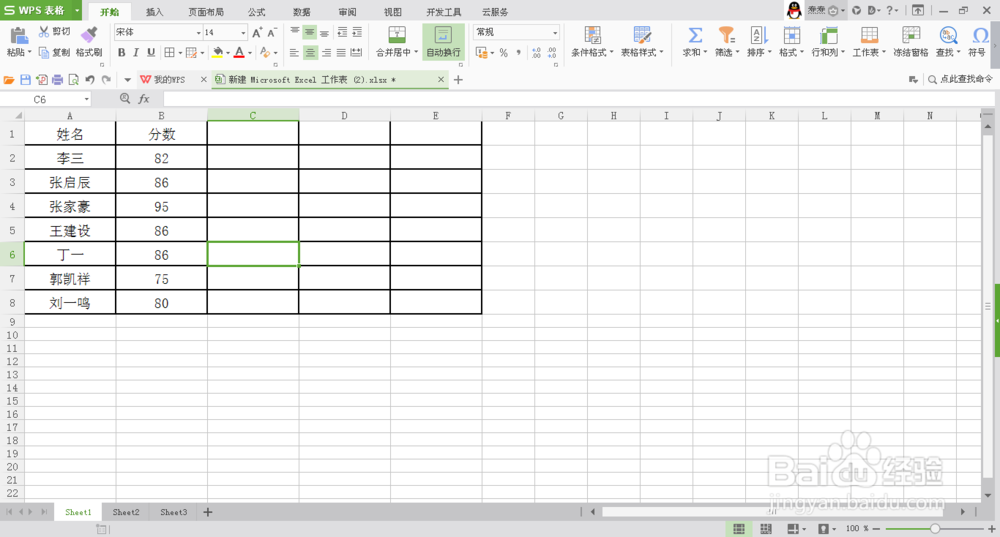
Task: Toggle top-row vertical center alignment
Action: pyautogui.click(x=309, y=32)
